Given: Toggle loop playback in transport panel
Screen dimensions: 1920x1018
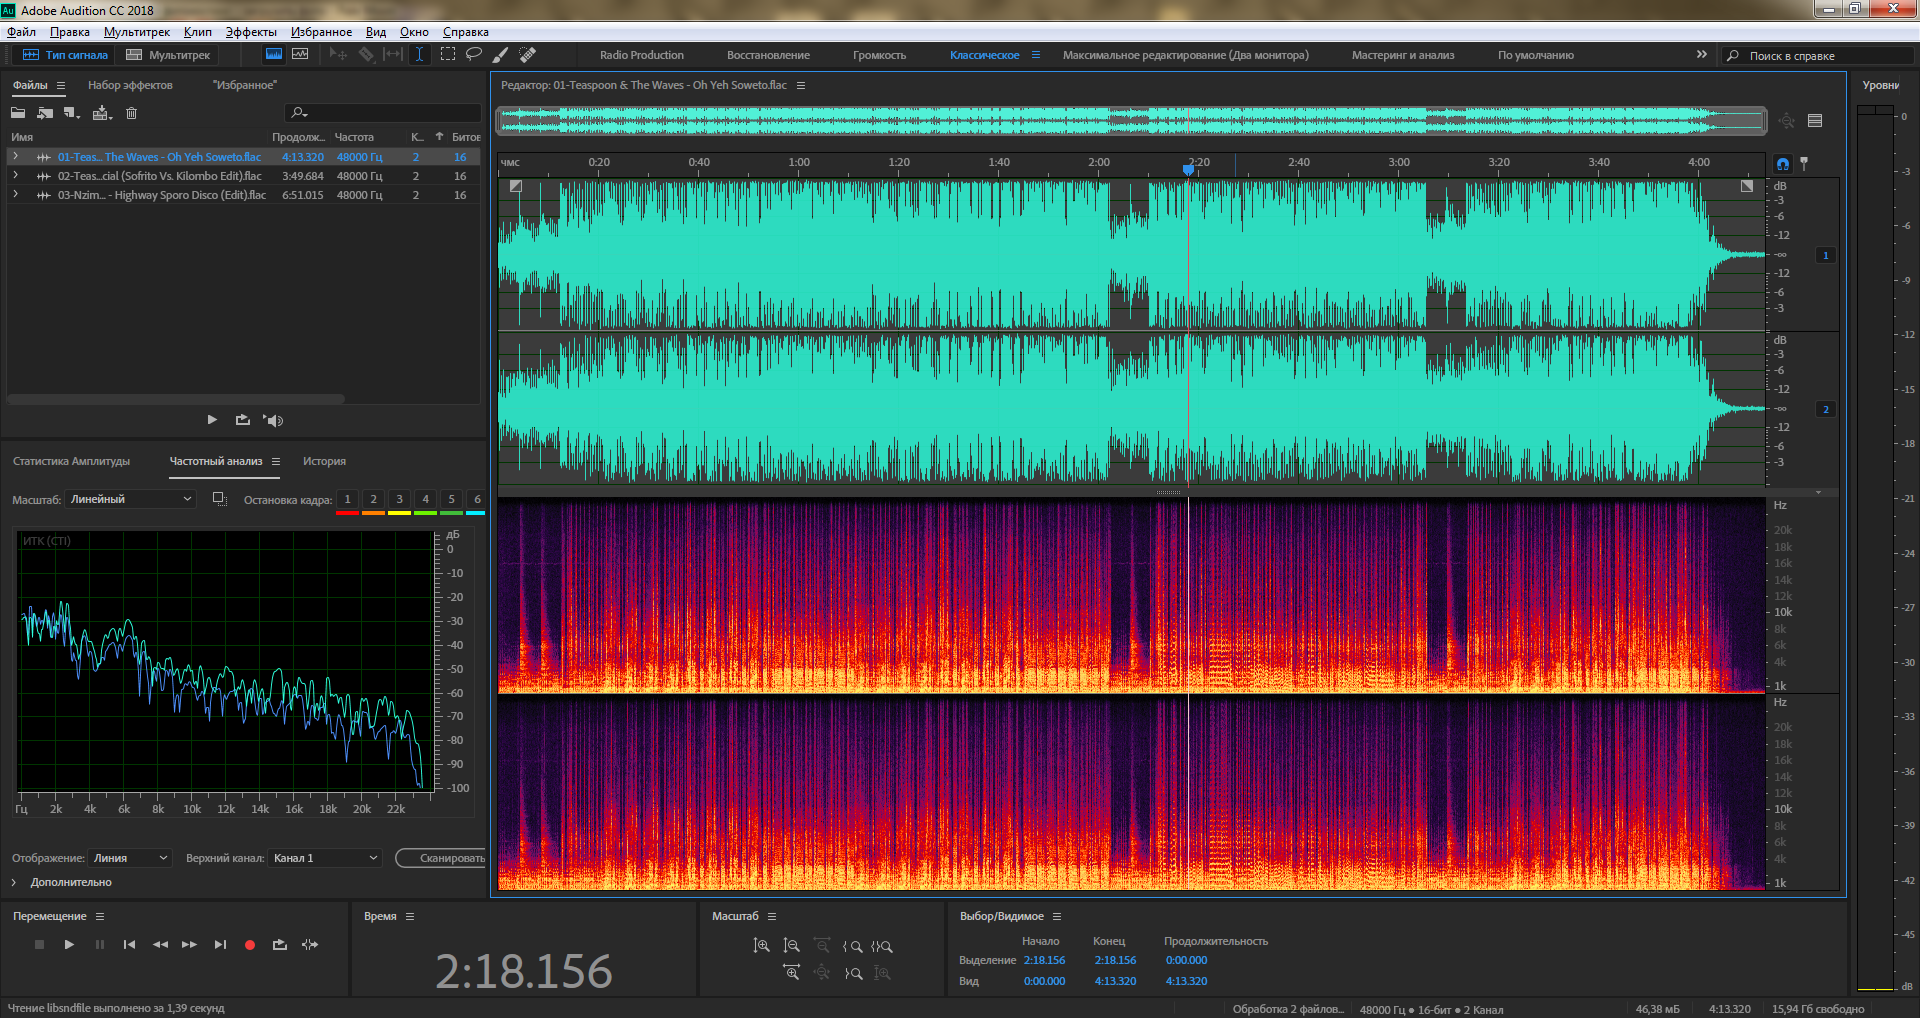Looking at the screenshot, I should (280, 944).
